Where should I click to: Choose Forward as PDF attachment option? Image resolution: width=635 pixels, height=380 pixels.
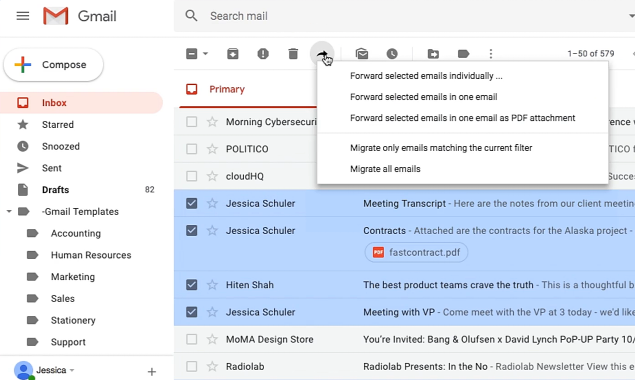(462, 118)
